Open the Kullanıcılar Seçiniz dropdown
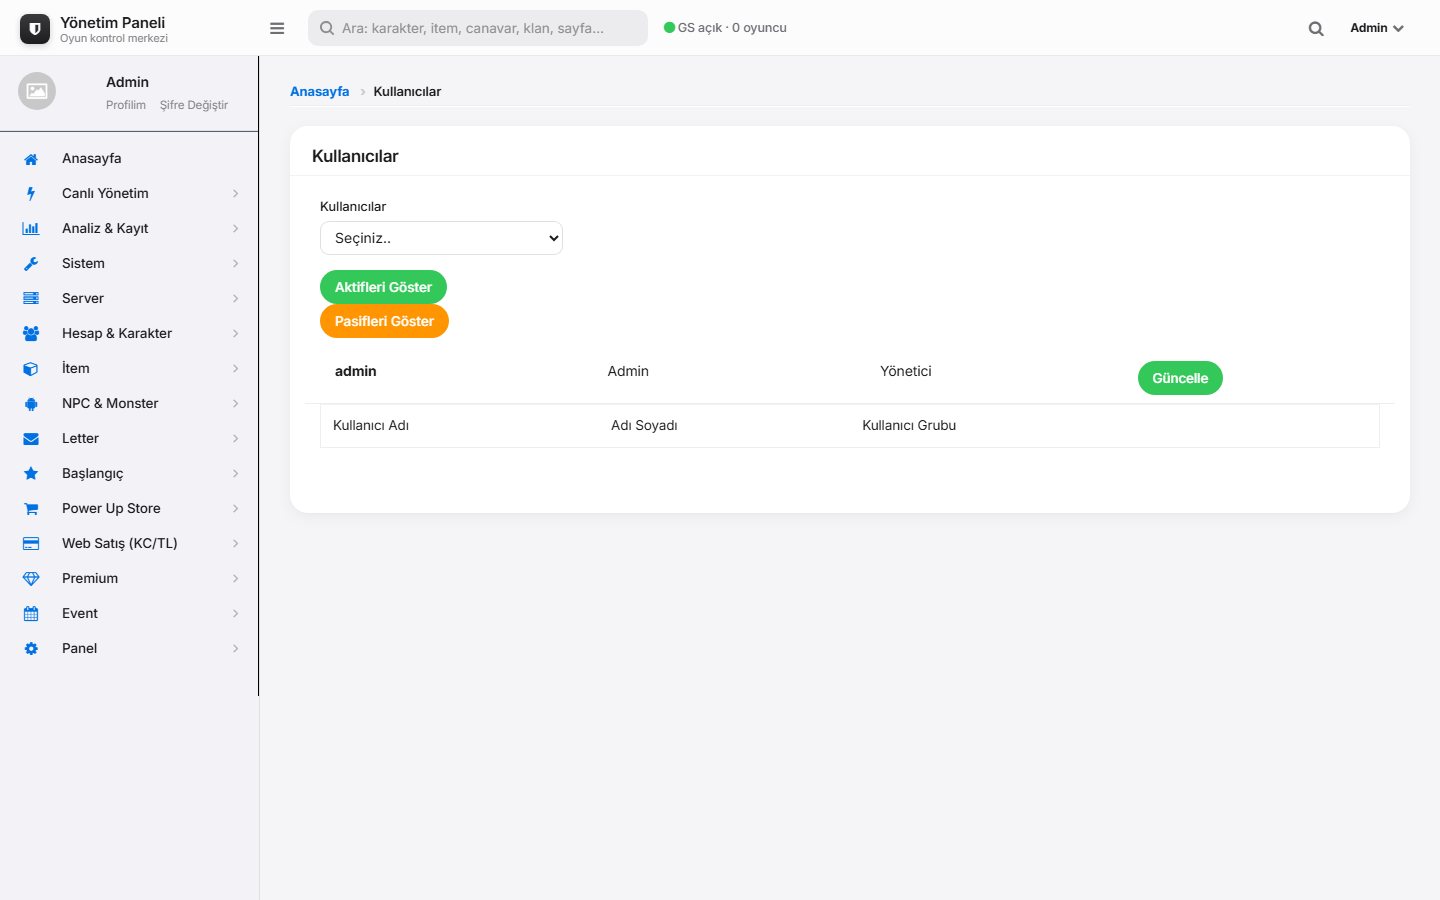This screenshot has width=1440, height=900. pos(441,238)
